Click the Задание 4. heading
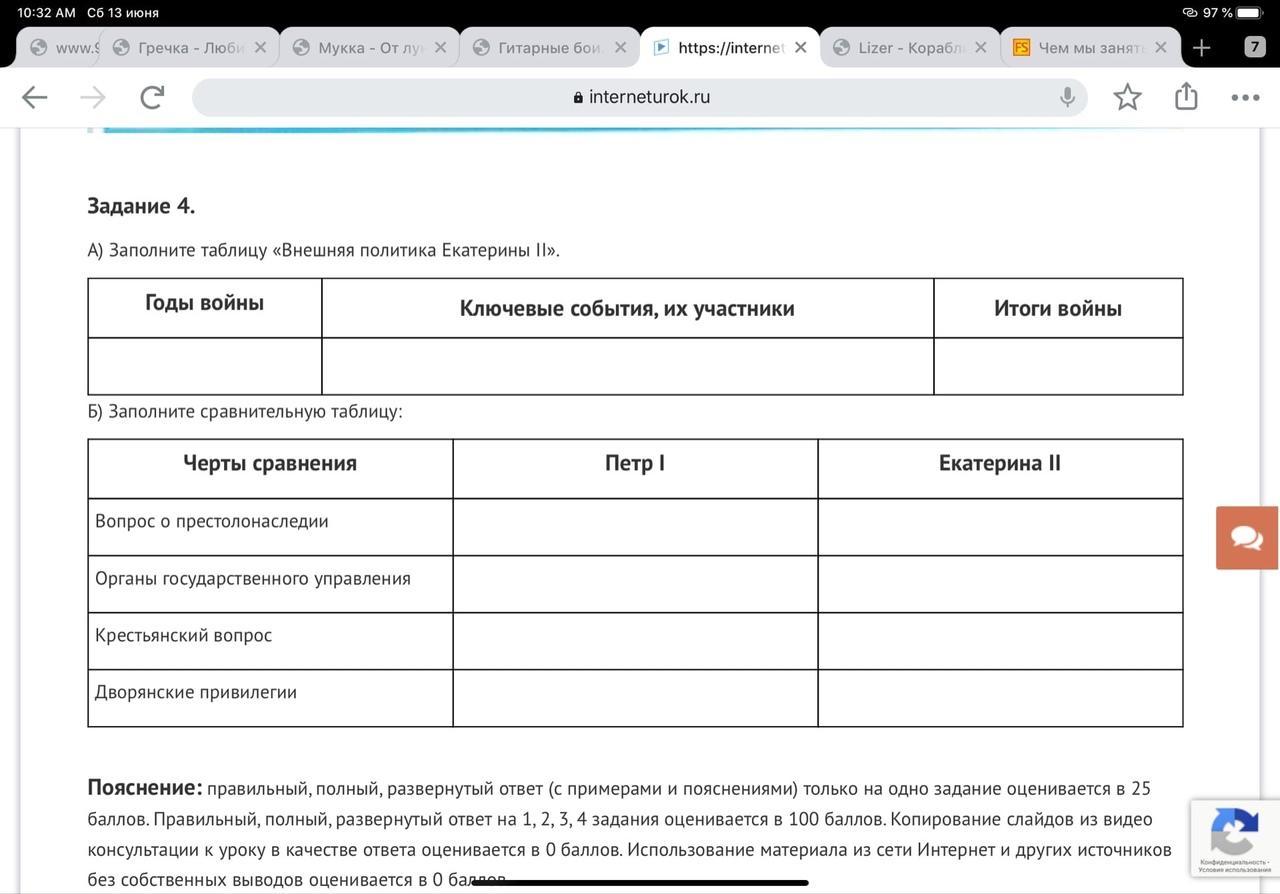This screenshot has height=894, width=1280. click(141, 206)
